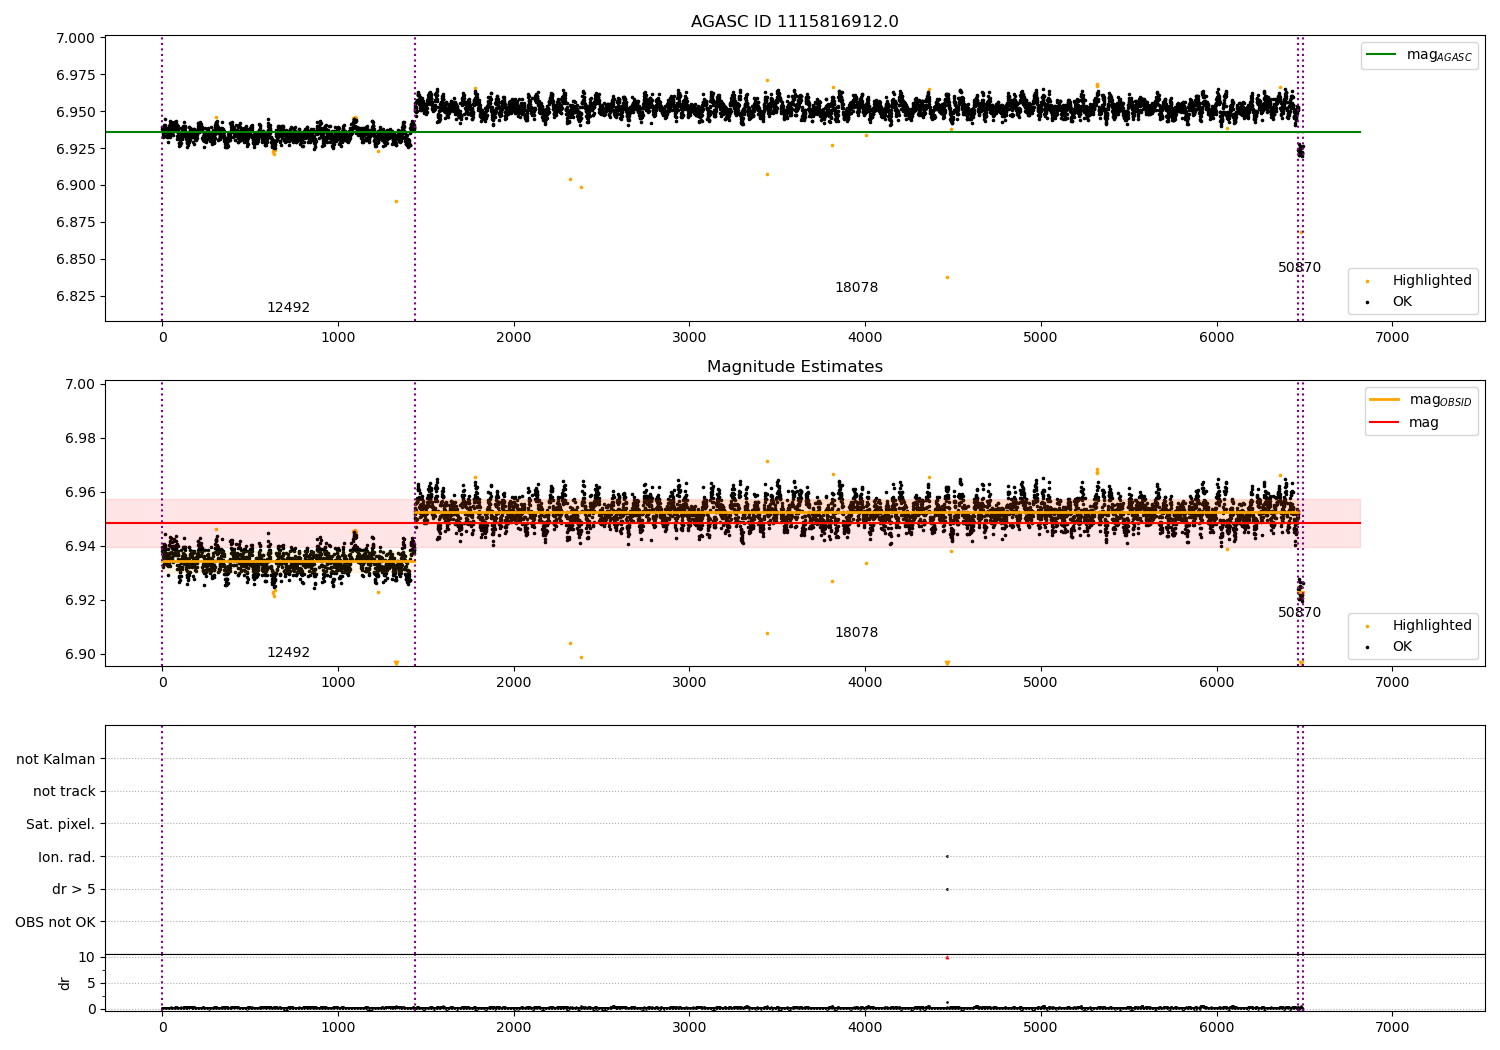Click the 50870 obsid annotation in the top plot
This screenshot has width=1500, height=1050.
tap(1299, 268)
